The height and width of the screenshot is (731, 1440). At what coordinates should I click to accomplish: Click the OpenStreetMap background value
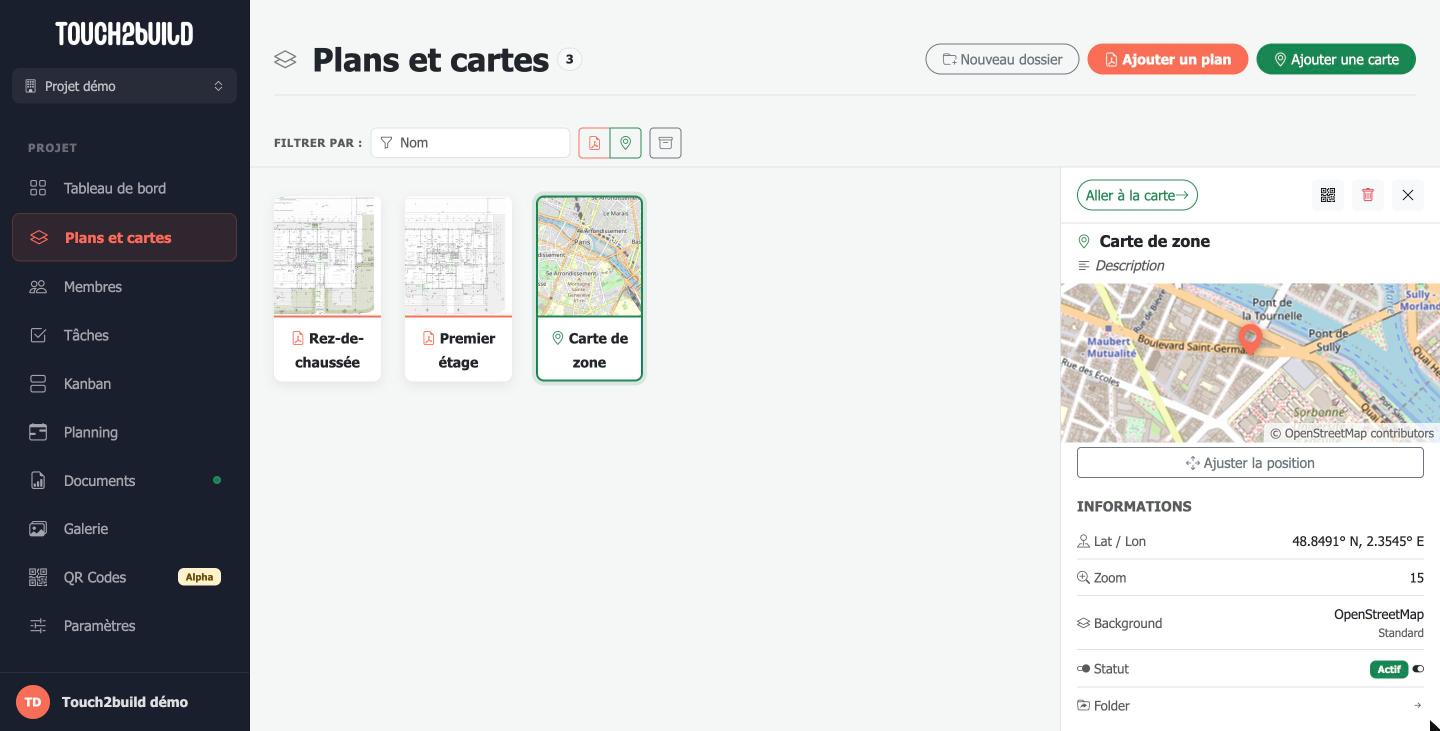click(x=1378, y=614)
